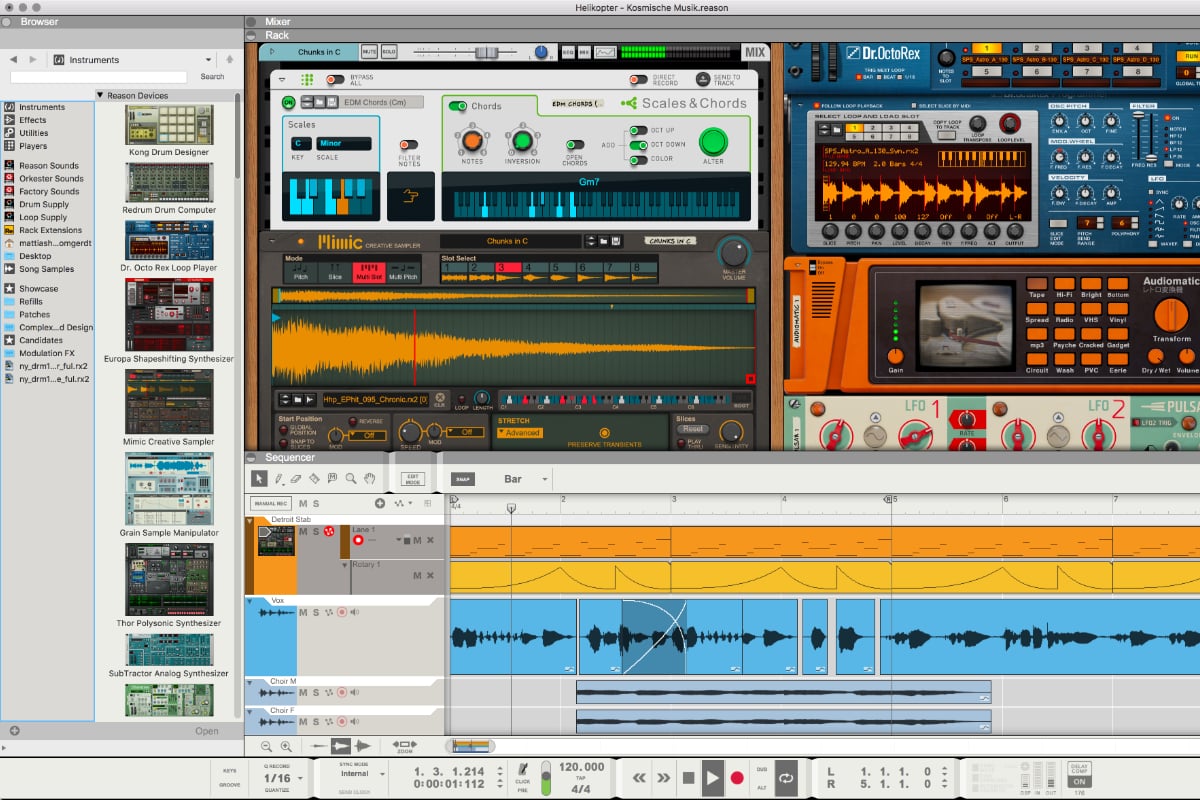Delete Lane 1 with its X icon
Image resolution: width=1200 pixels, height=800 pixels.
tap(430, 540)
